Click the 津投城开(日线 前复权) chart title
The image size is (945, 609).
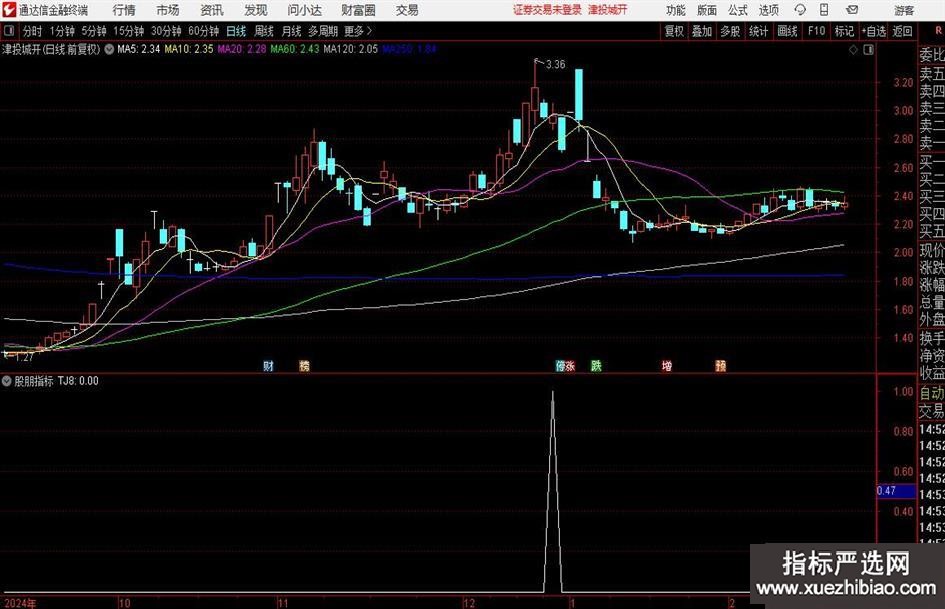(x=51, y=49)
